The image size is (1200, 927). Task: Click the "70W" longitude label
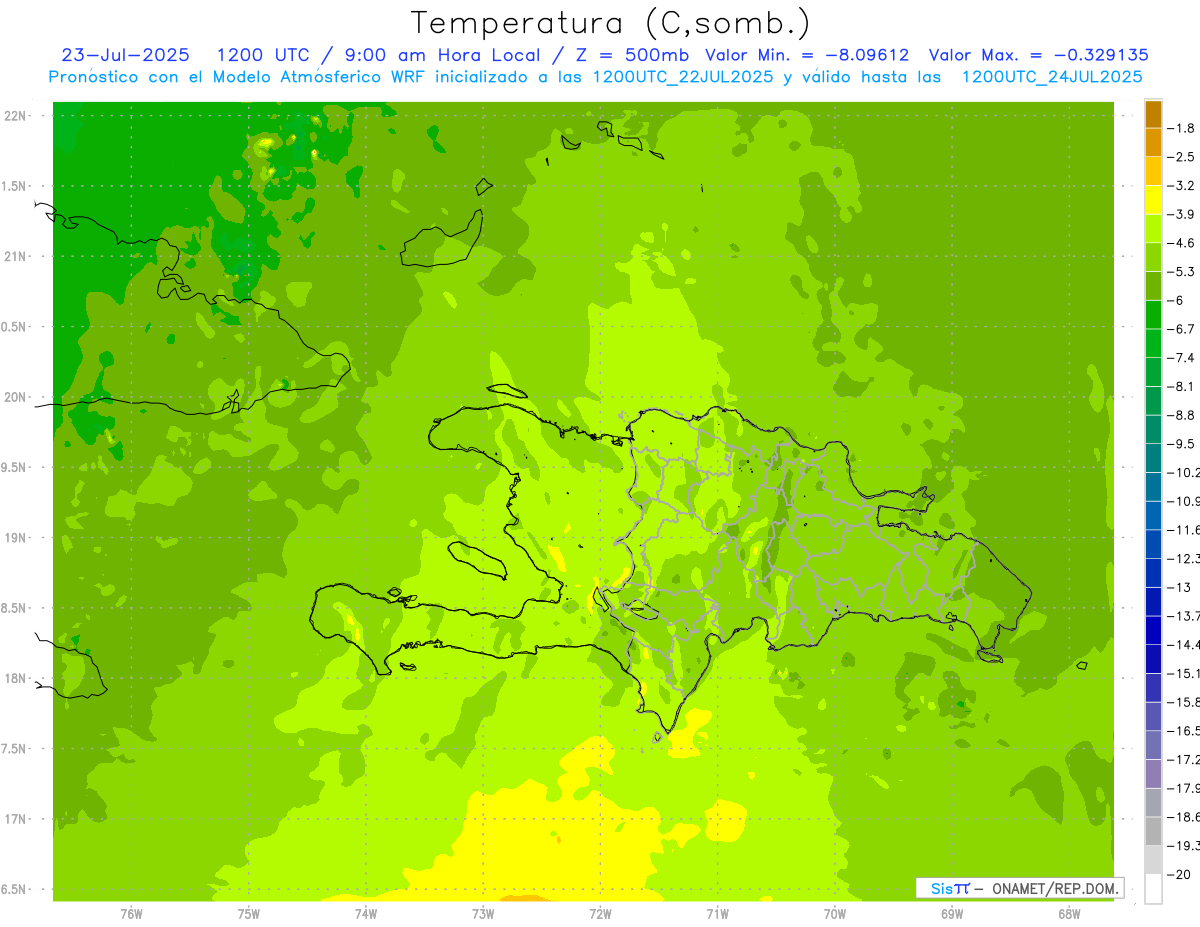pos(835,914)
